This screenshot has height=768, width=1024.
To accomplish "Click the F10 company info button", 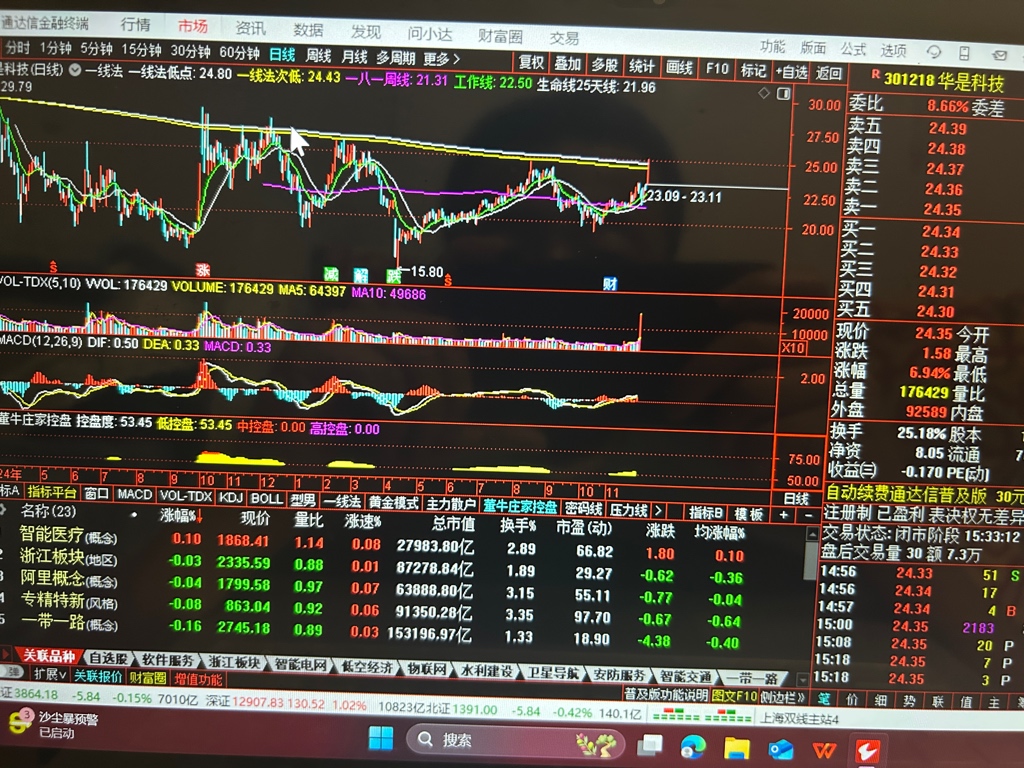I will [716, 69].
